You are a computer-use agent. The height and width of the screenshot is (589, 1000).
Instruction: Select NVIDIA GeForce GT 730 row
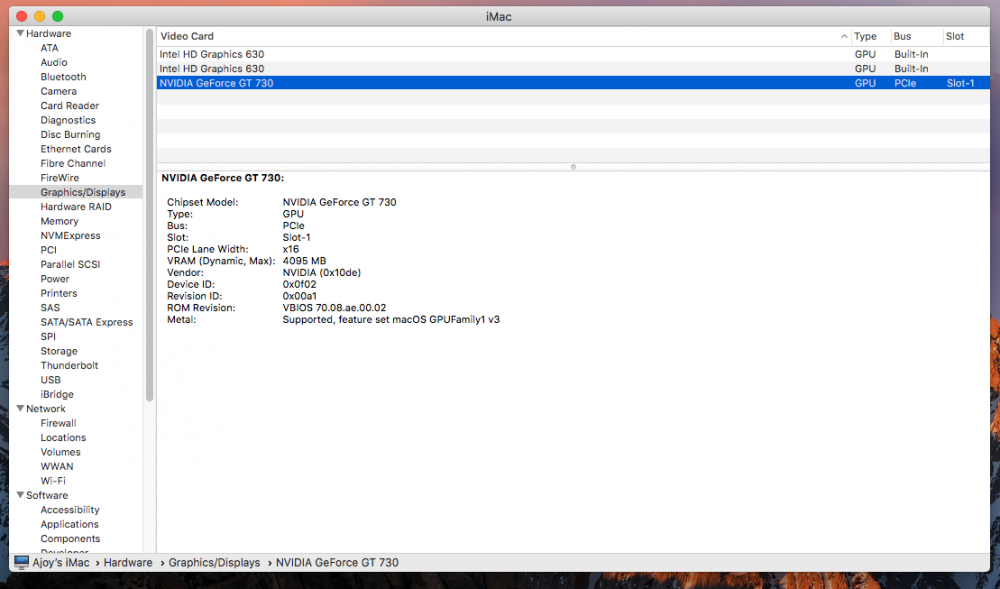tap(573, 83)
